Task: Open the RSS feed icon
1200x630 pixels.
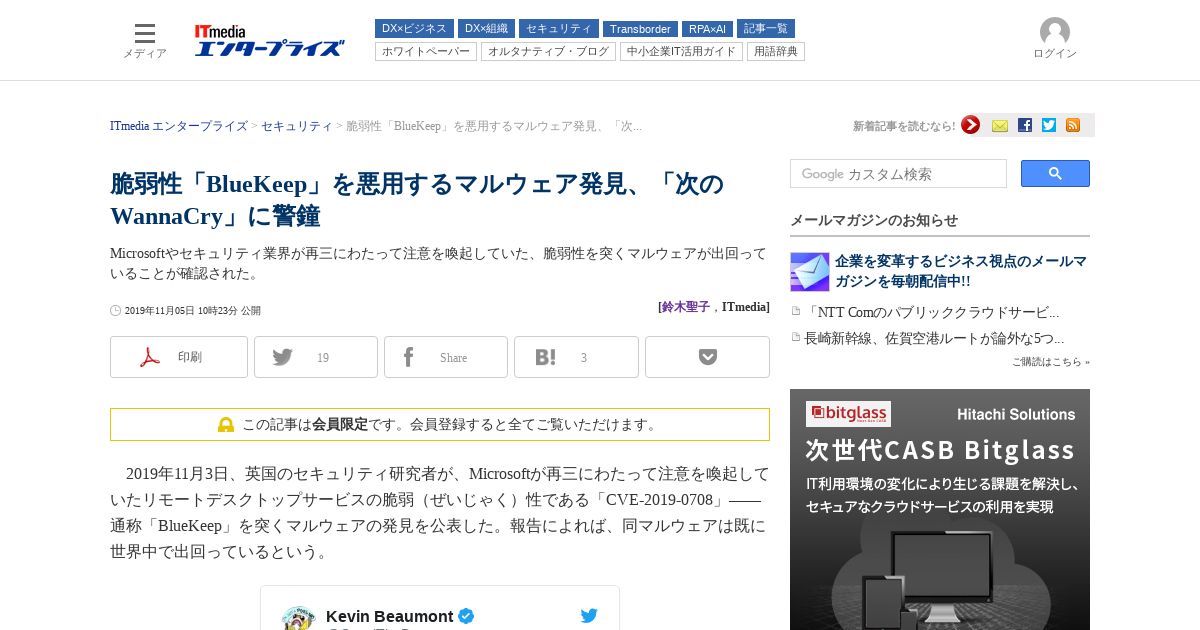Action: coord(1073,125)
